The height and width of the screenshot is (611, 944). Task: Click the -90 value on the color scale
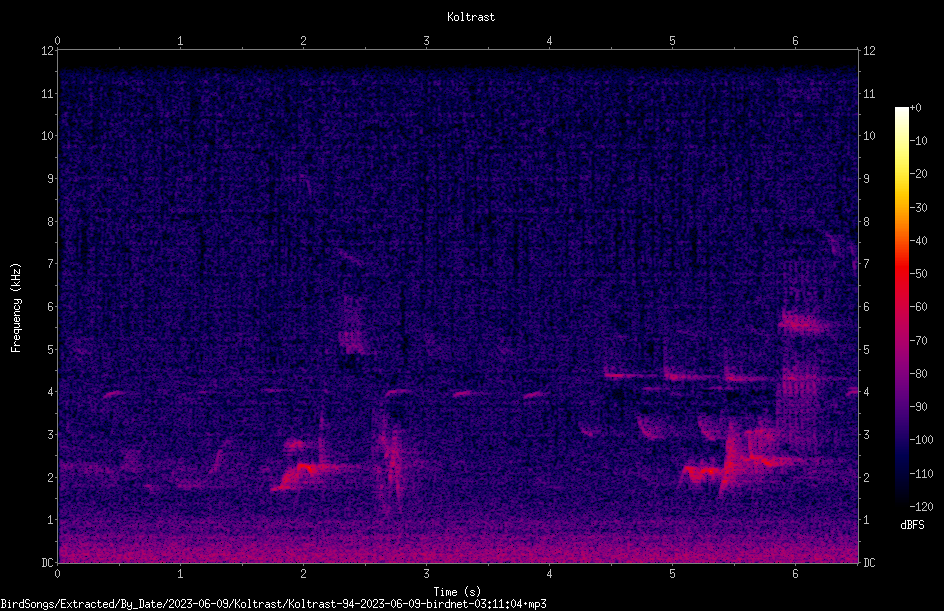pos(919,407)
